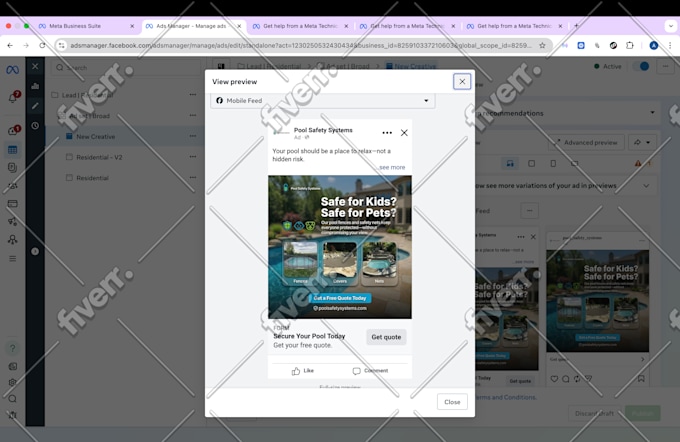
Task: Reload the Ads Manager page
Action: pyautogui.click(x=42, y=46)
